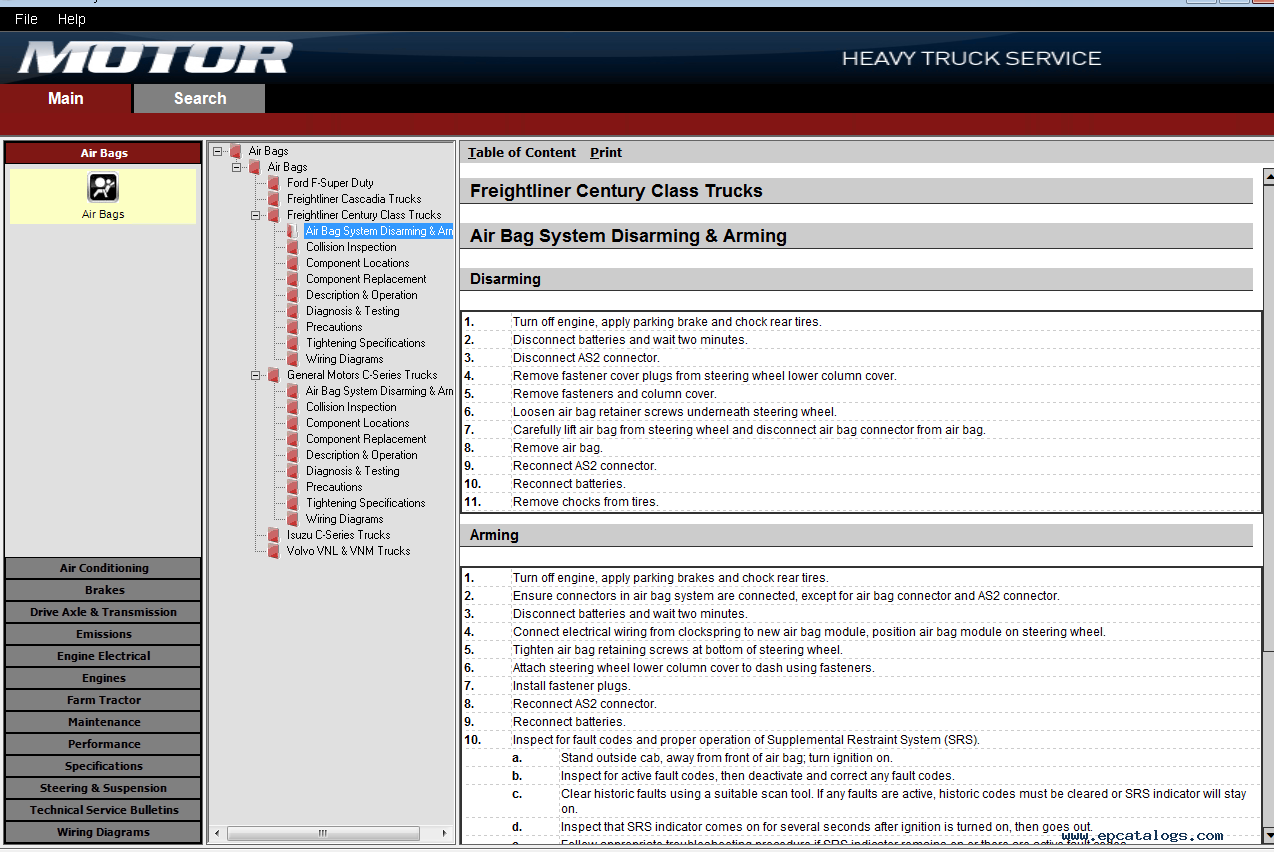
Task: Collapse the Freightliner Century Class Trucks branch
Action: point(256,215)
